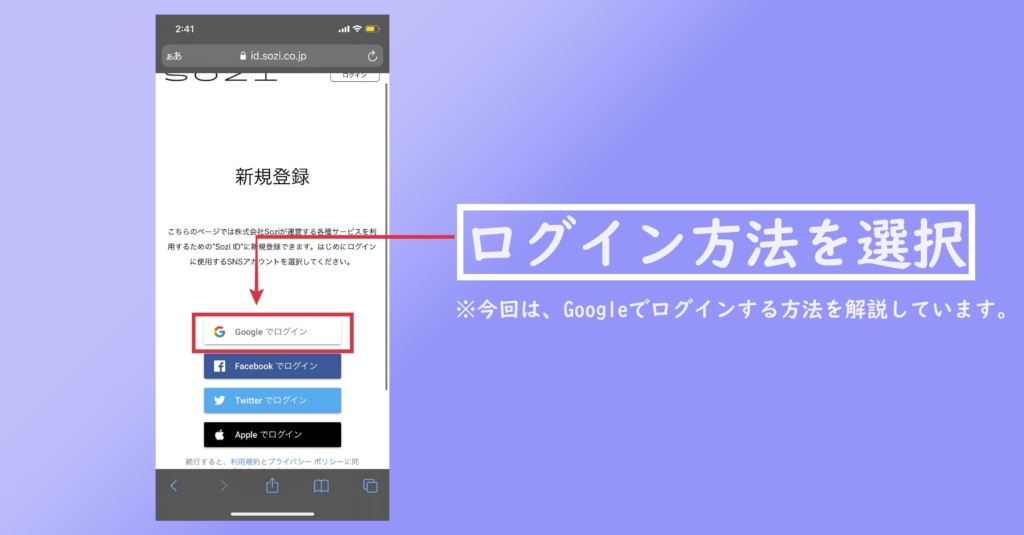Tap the Google G logo icon
Image resolution: width=1024 pixels, height=535 pixels.
tap(219, 332)
